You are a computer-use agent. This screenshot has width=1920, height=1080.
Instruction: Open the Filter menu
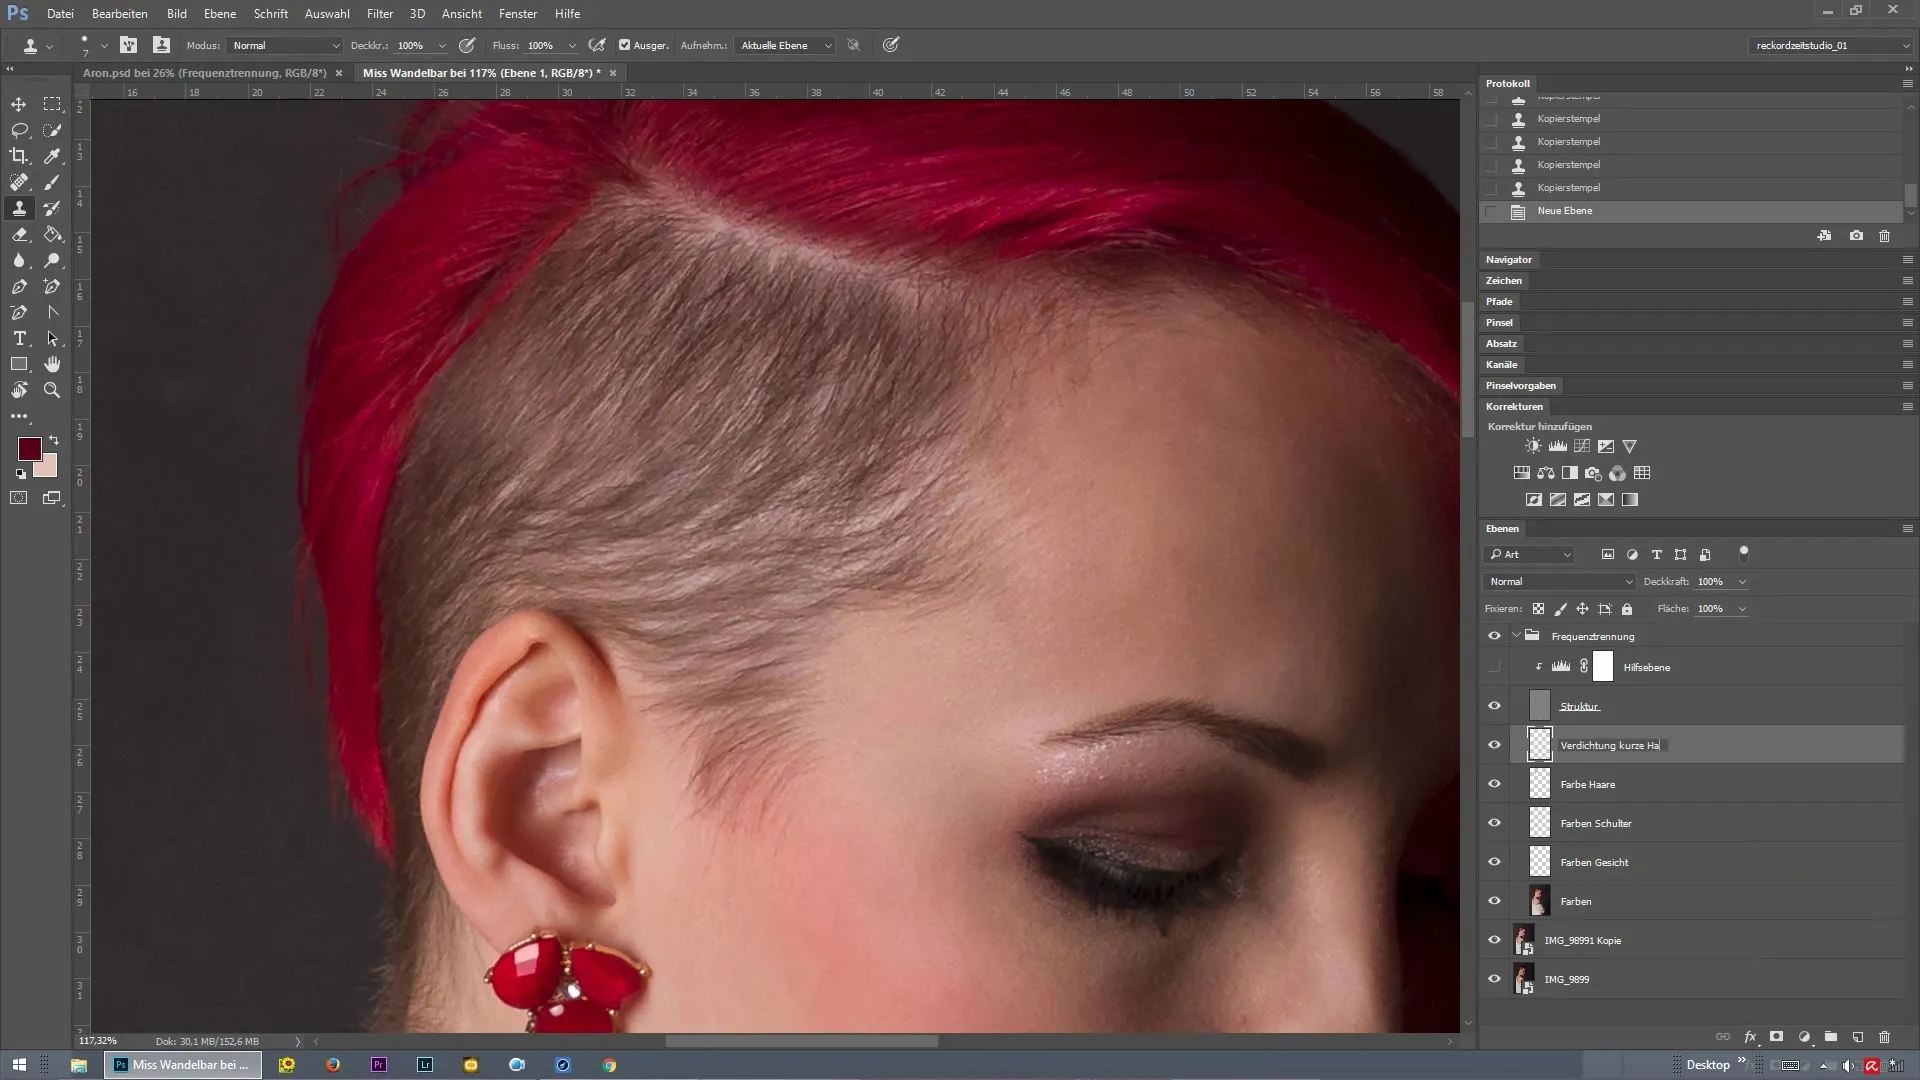click(x=380, y=14)
